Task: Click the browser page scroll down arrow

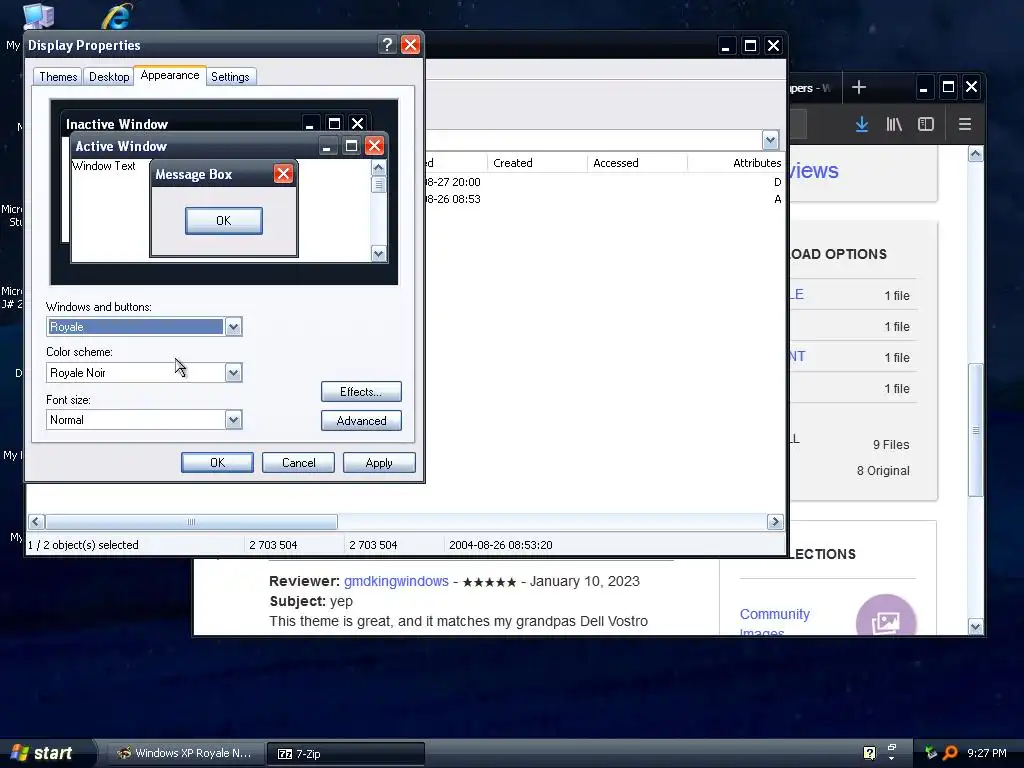Action: [975, 626]
